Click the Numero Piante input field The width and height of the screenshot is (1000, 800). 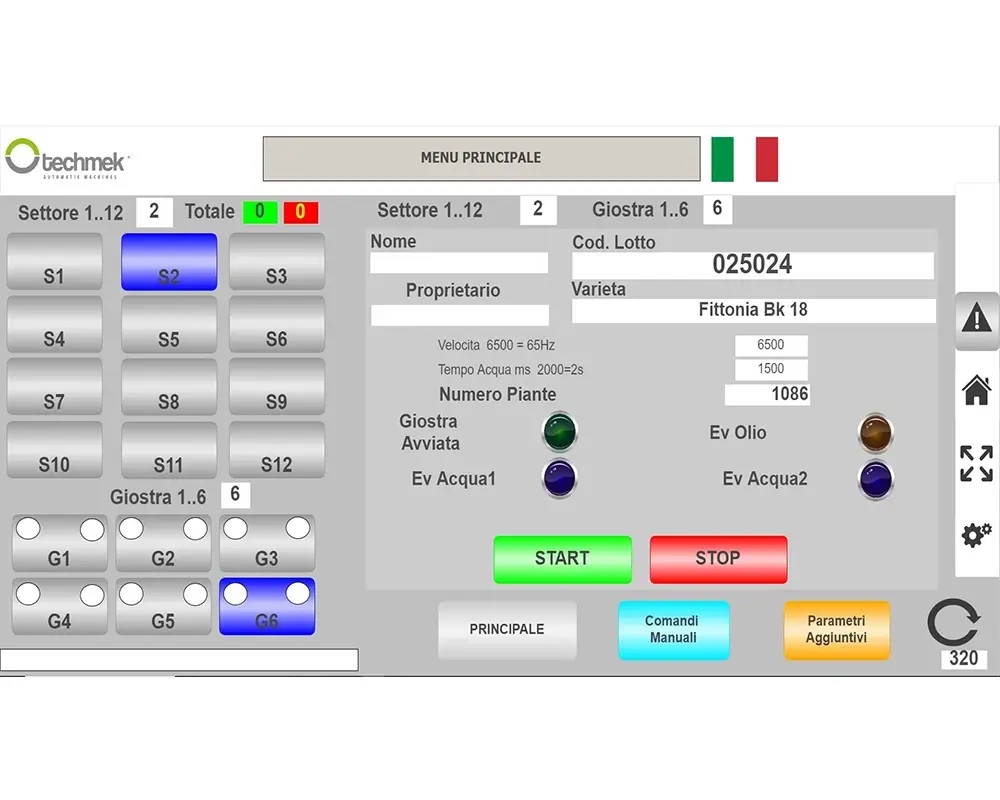(x=767, y=394)
